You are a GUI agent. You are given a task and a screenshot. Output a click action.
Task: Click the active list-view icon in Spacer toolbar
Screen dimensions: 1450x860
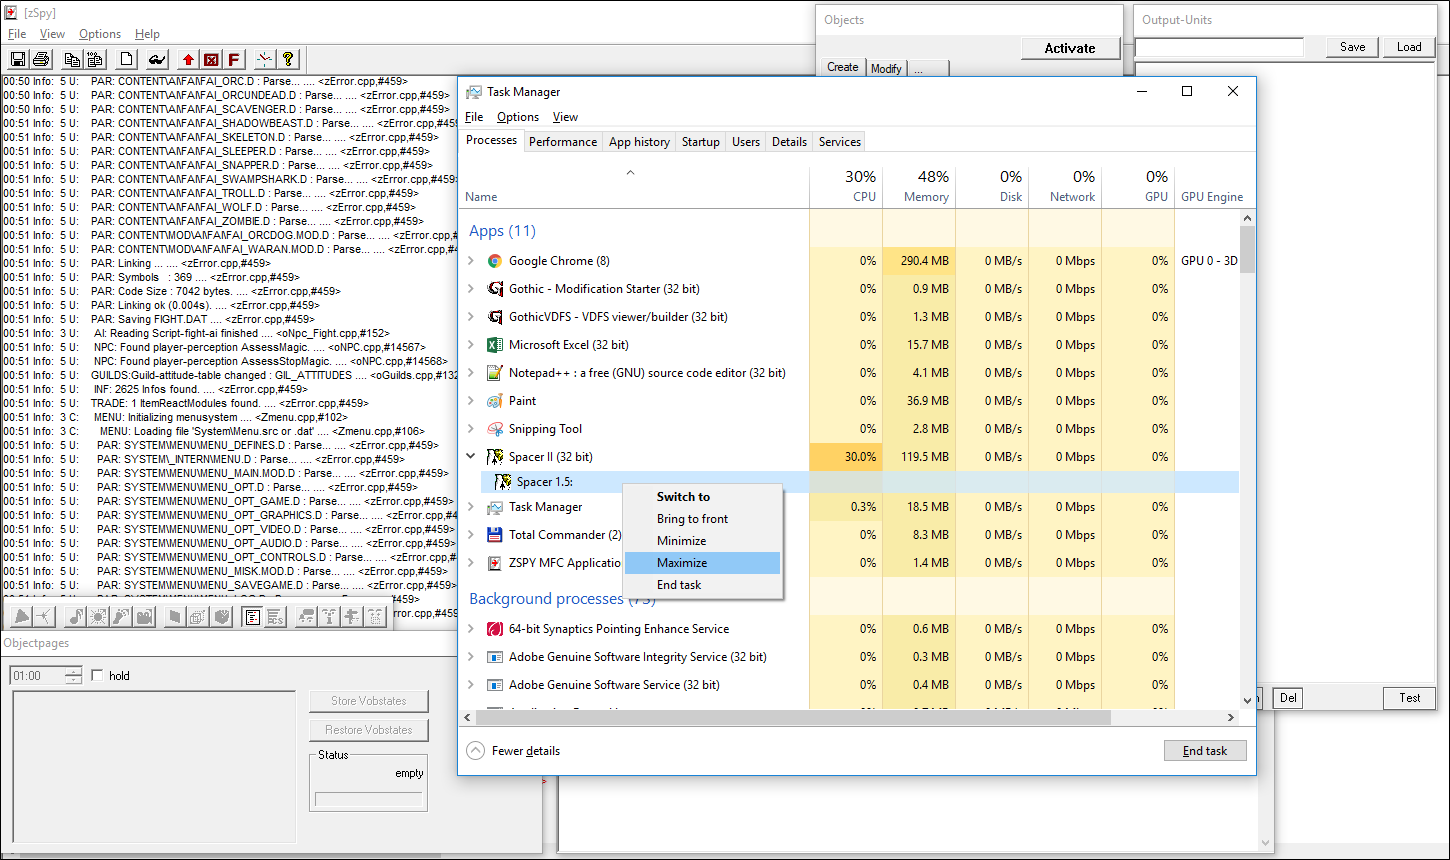[x=252, y=617]
